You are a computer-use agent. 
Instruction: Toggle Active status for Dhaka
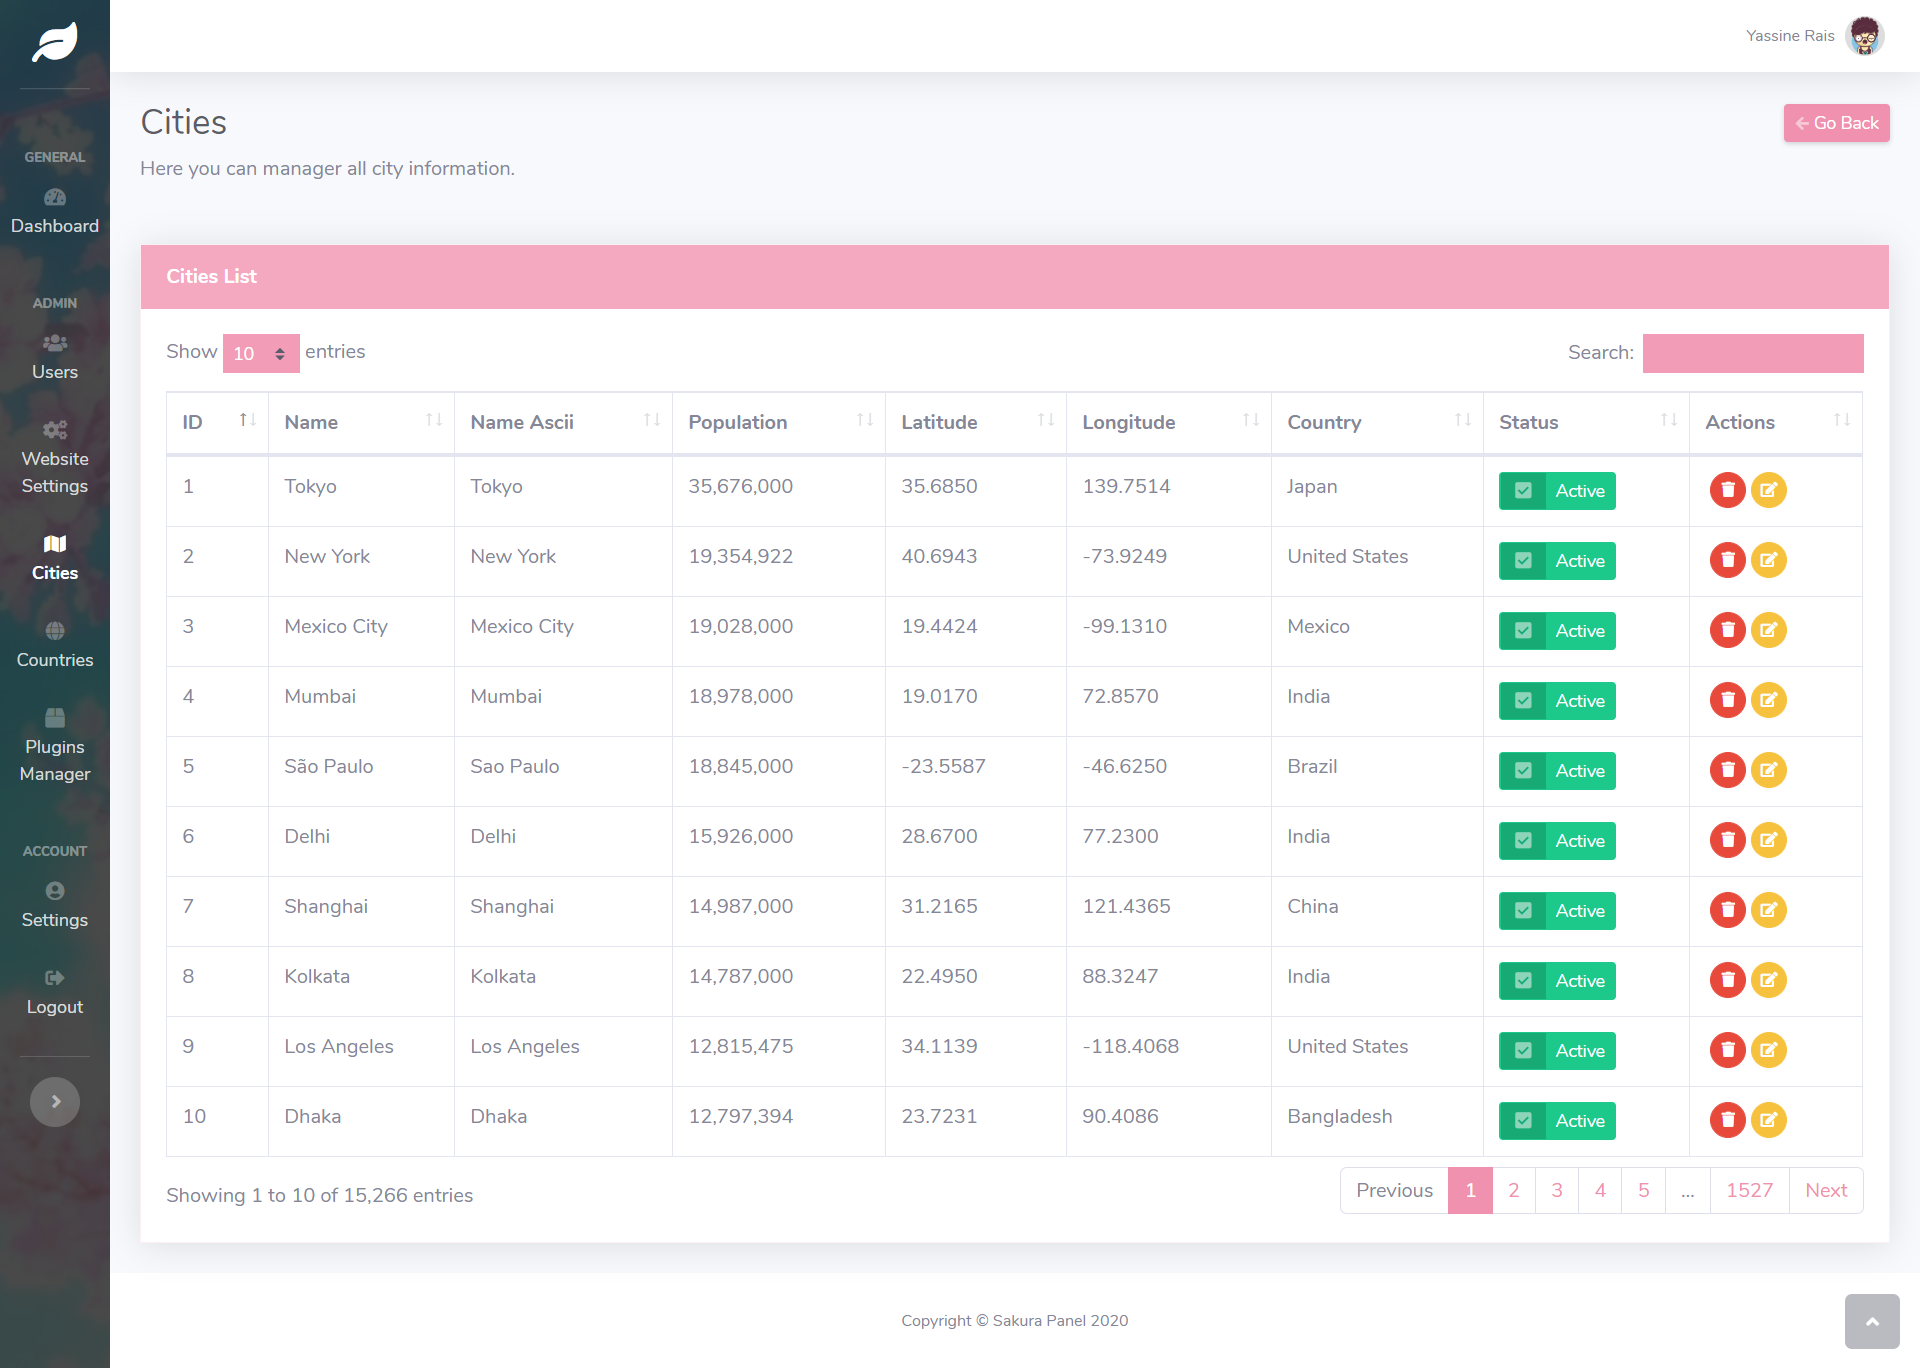[x=1557, y=1121]
